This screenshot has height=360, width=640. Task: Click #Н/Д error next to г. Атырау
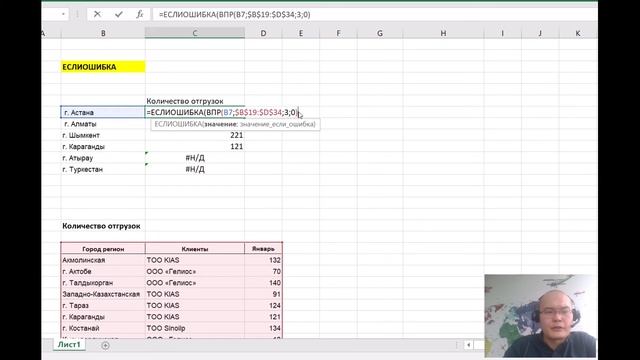pyautogui.click(x=195, y=158)
